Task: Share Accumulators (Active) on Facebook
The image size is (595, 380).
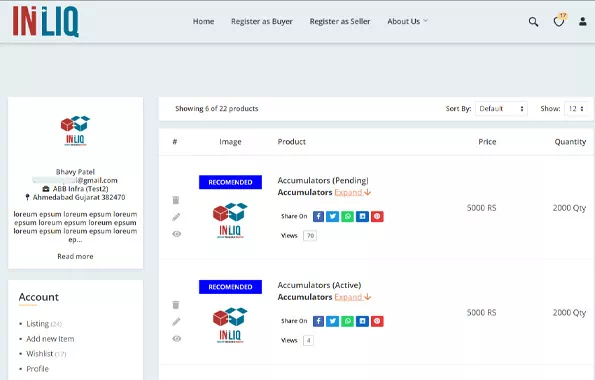Action: pyautogui.click(x=318, y=321)
